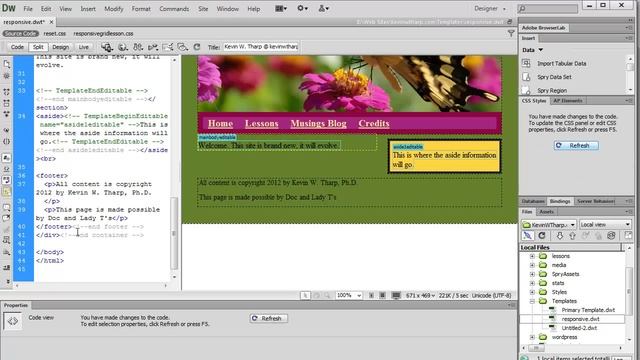Viewport: 640px width, 360px height.
Task: Switch to desktop size monitor icon
Action: pyautogui.click(x=396, y=296)
